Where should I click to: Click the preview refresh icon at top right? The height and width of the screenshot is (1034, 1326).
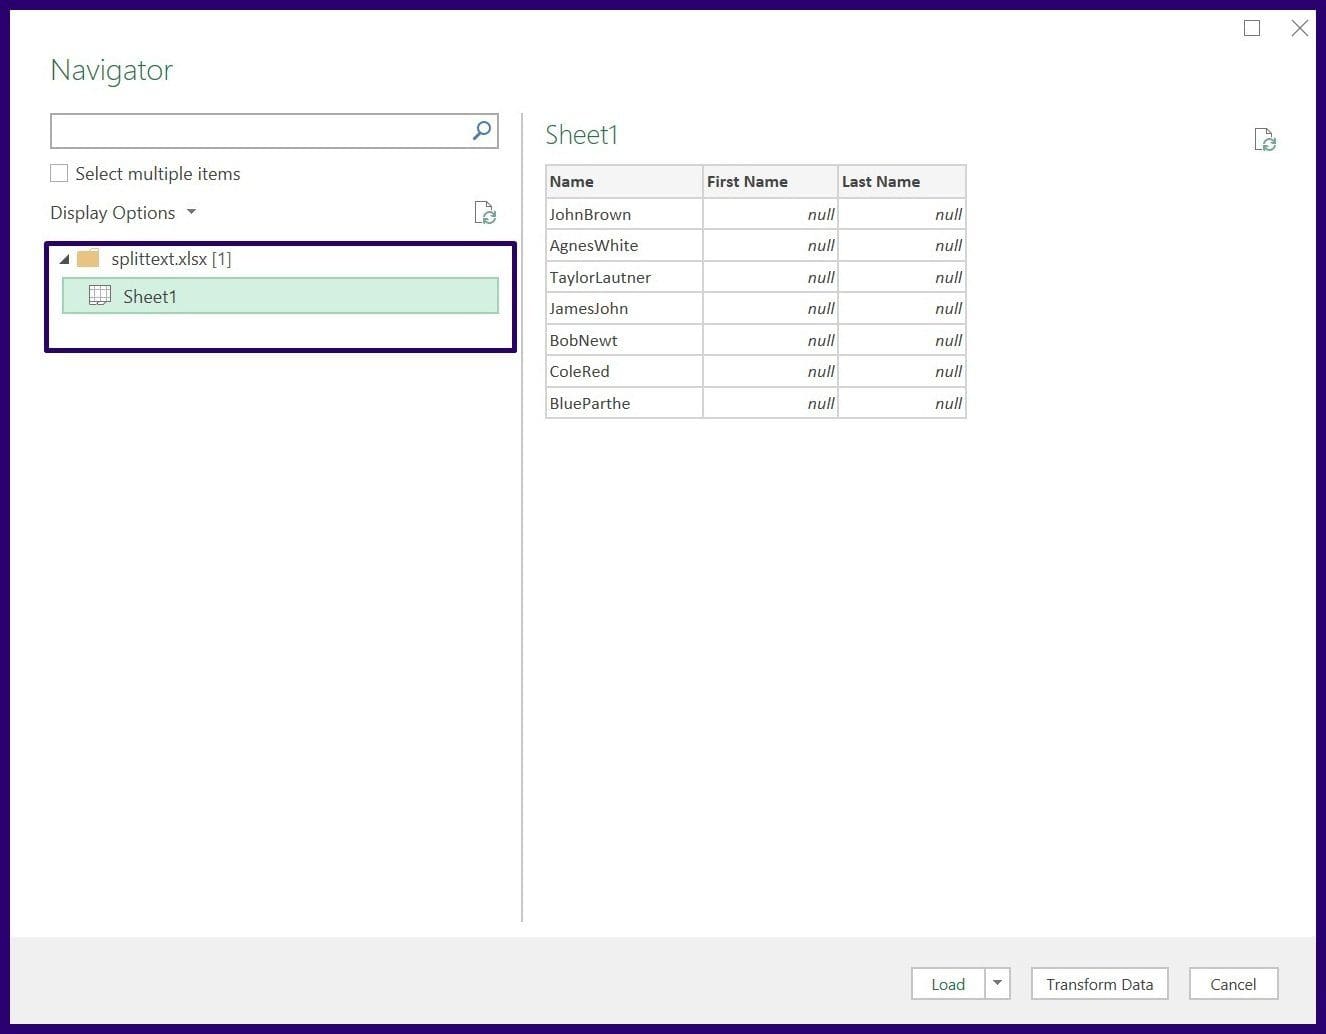click(x=1265, y=140)
